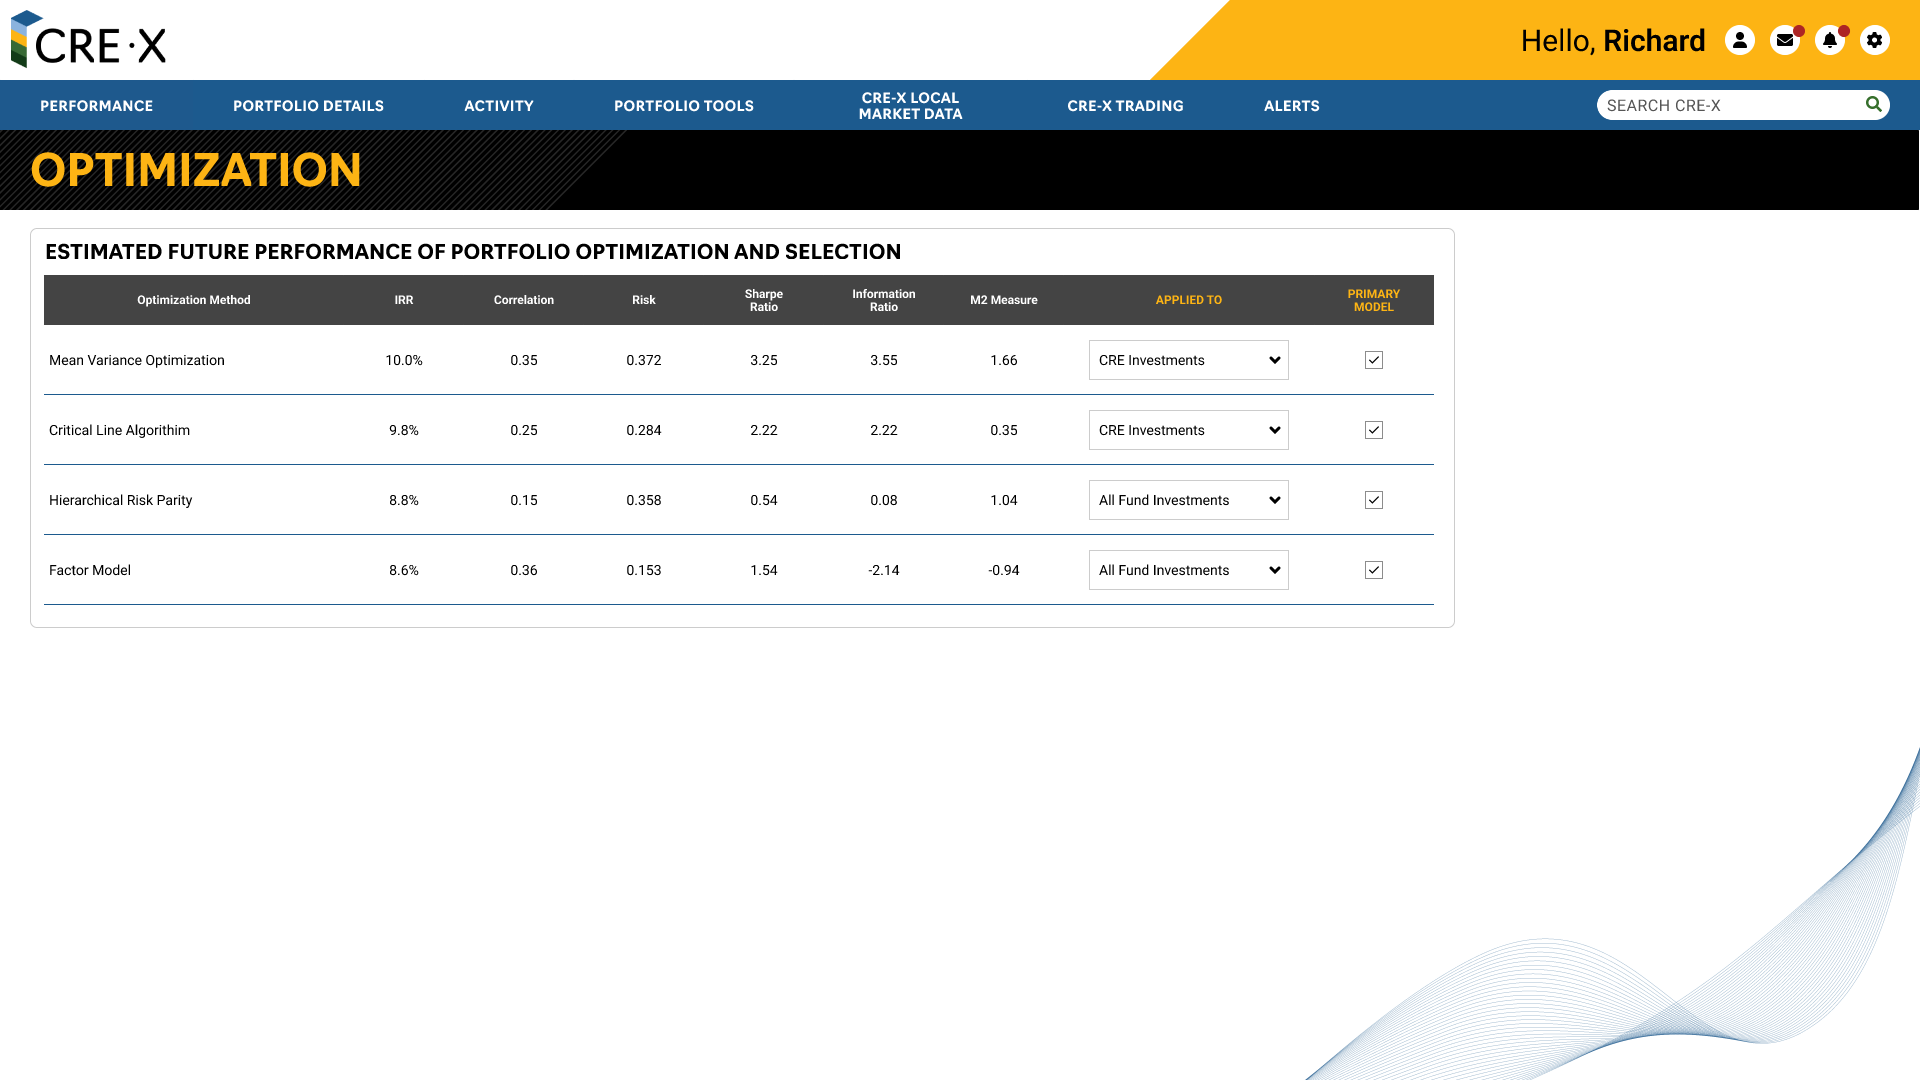Go to CRE-X Local Market Data

click(910, 106)
